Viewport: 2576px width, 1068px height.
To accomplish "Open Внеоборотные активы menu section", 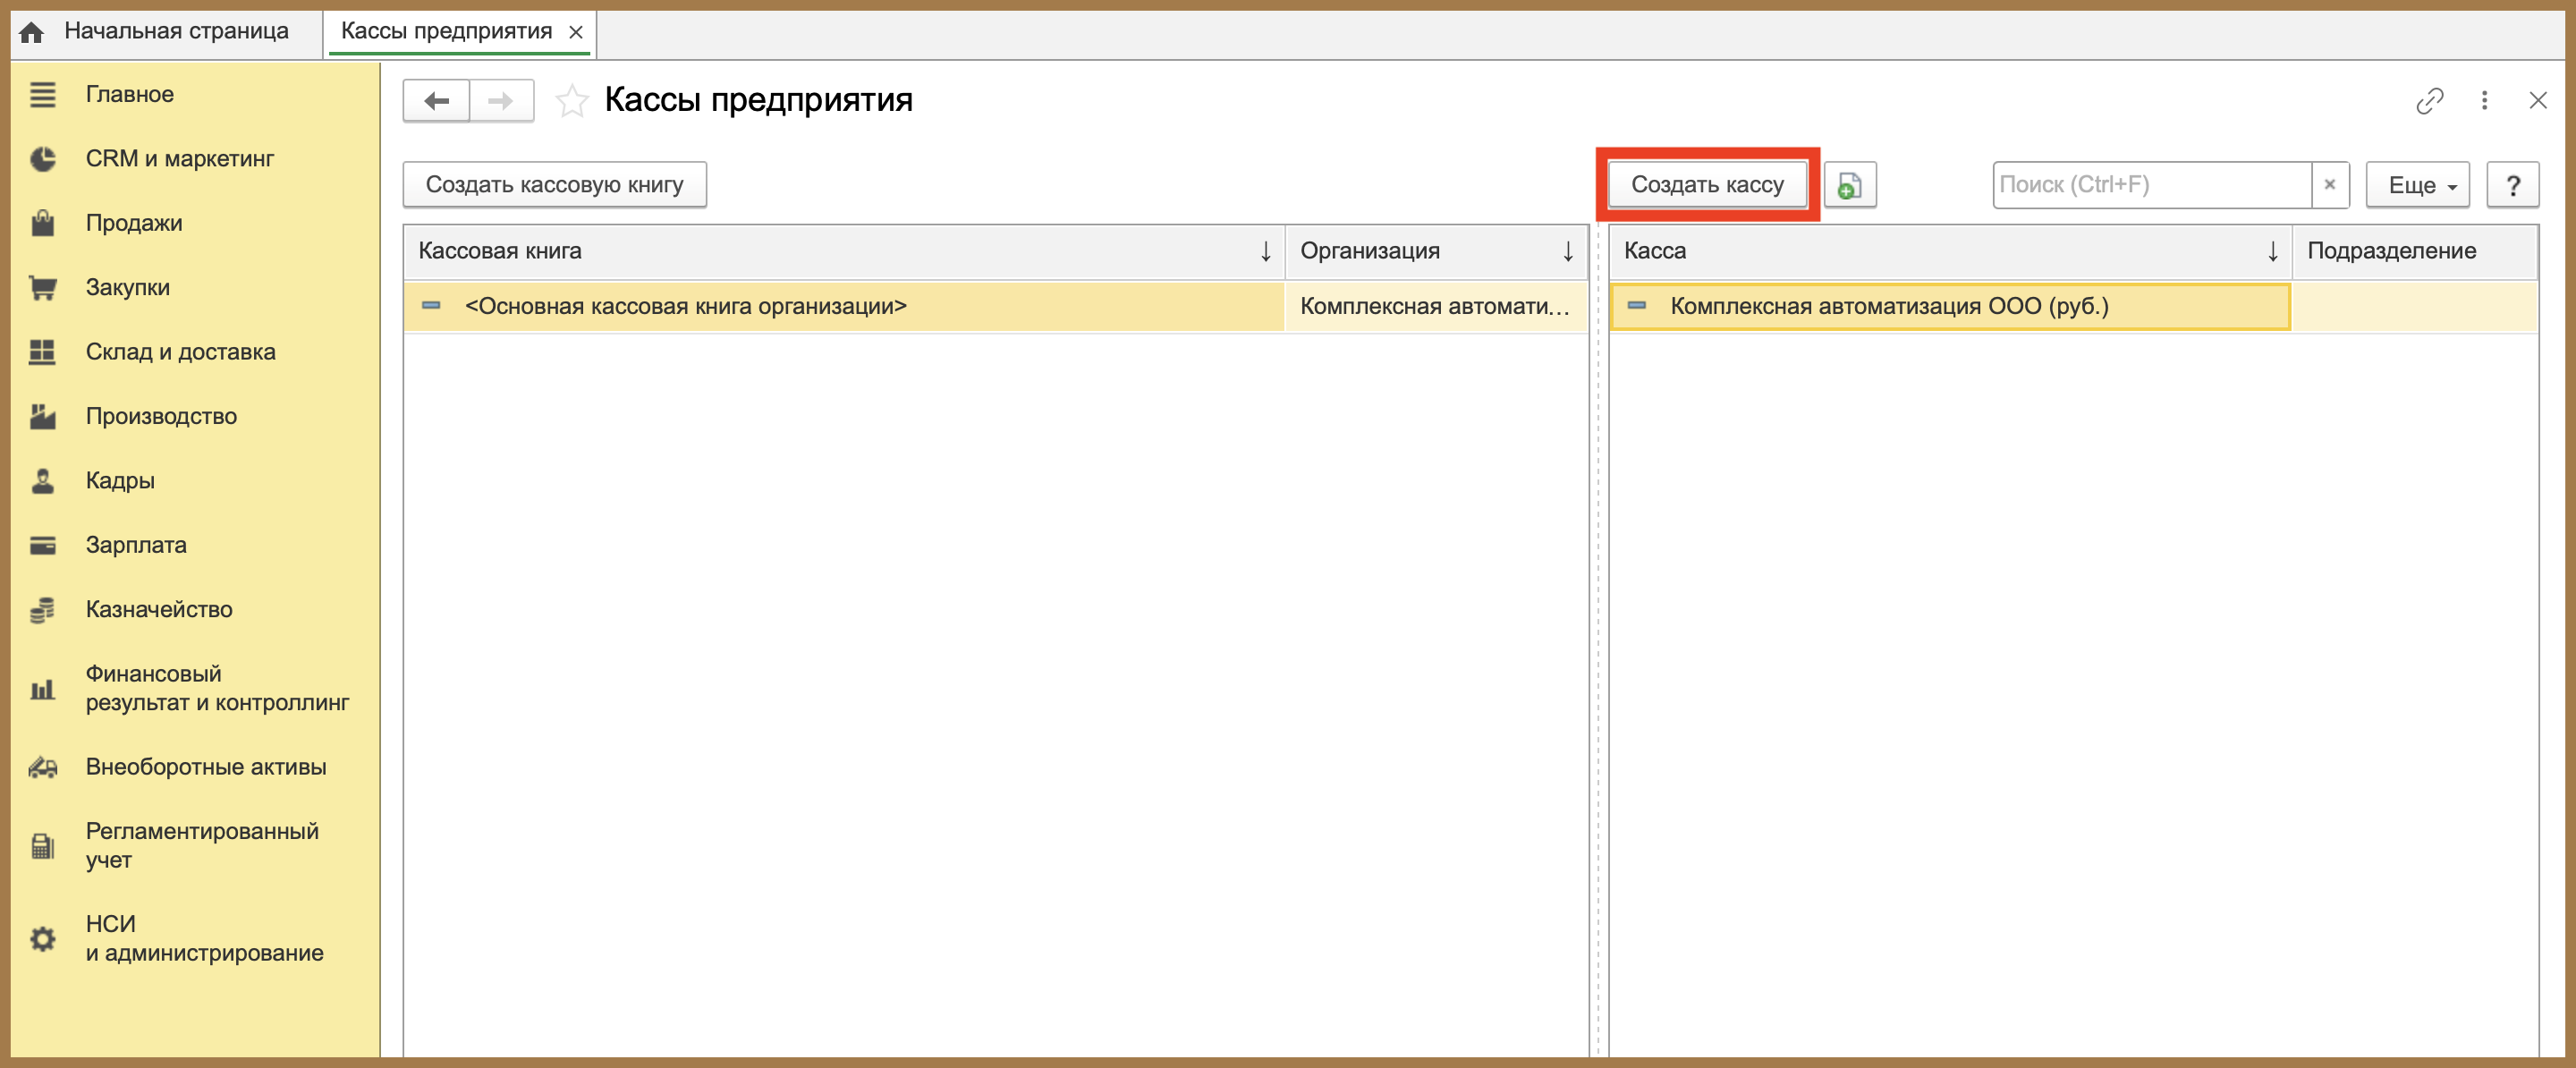I will coord(206,767).
